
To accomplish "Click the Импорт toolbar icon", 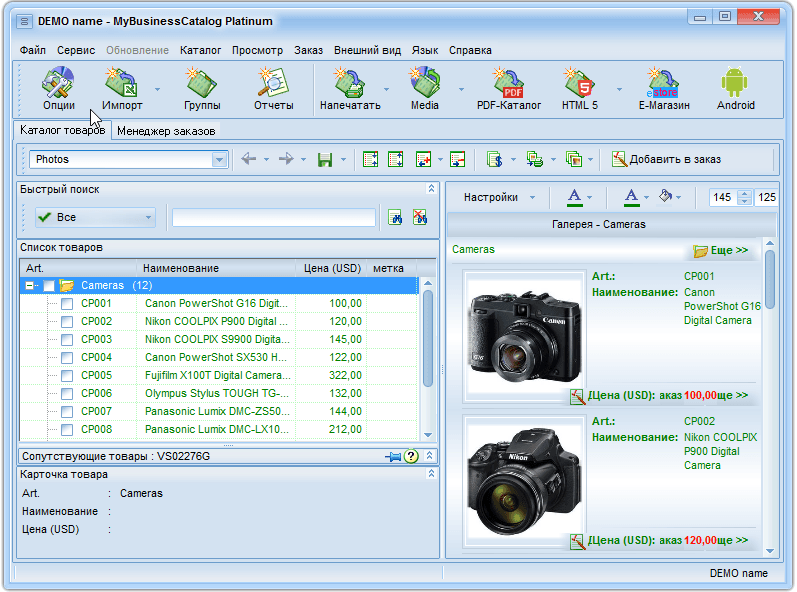I will coord(122,88).
